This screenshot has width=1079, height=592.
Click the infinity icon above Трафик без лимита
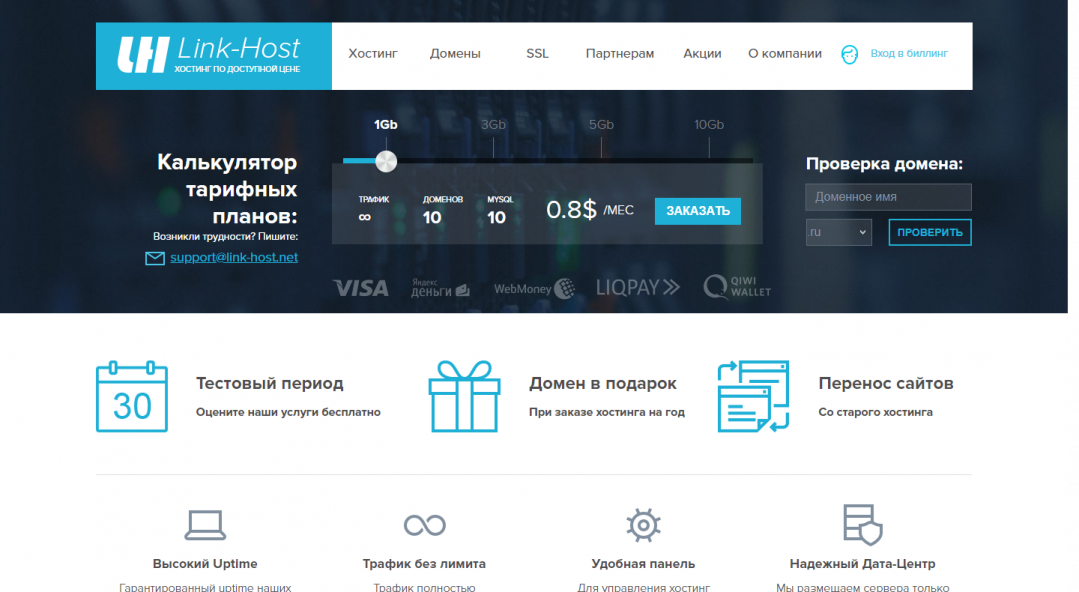click(x=425, y=525)
